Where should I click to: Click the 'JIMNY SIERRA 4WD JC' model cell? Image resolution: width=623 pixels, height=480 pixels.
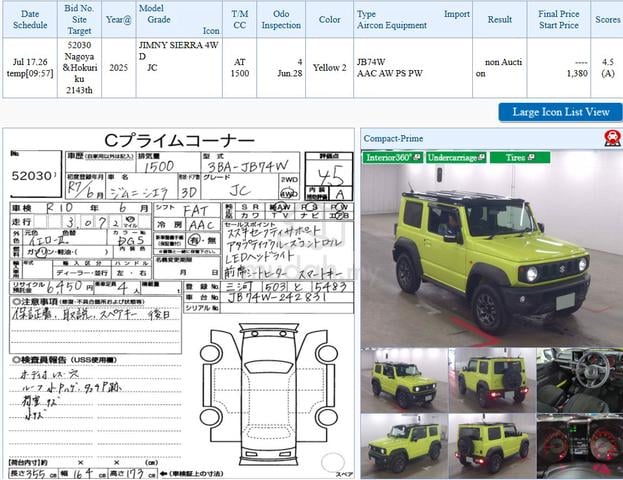tap(179, 68)
